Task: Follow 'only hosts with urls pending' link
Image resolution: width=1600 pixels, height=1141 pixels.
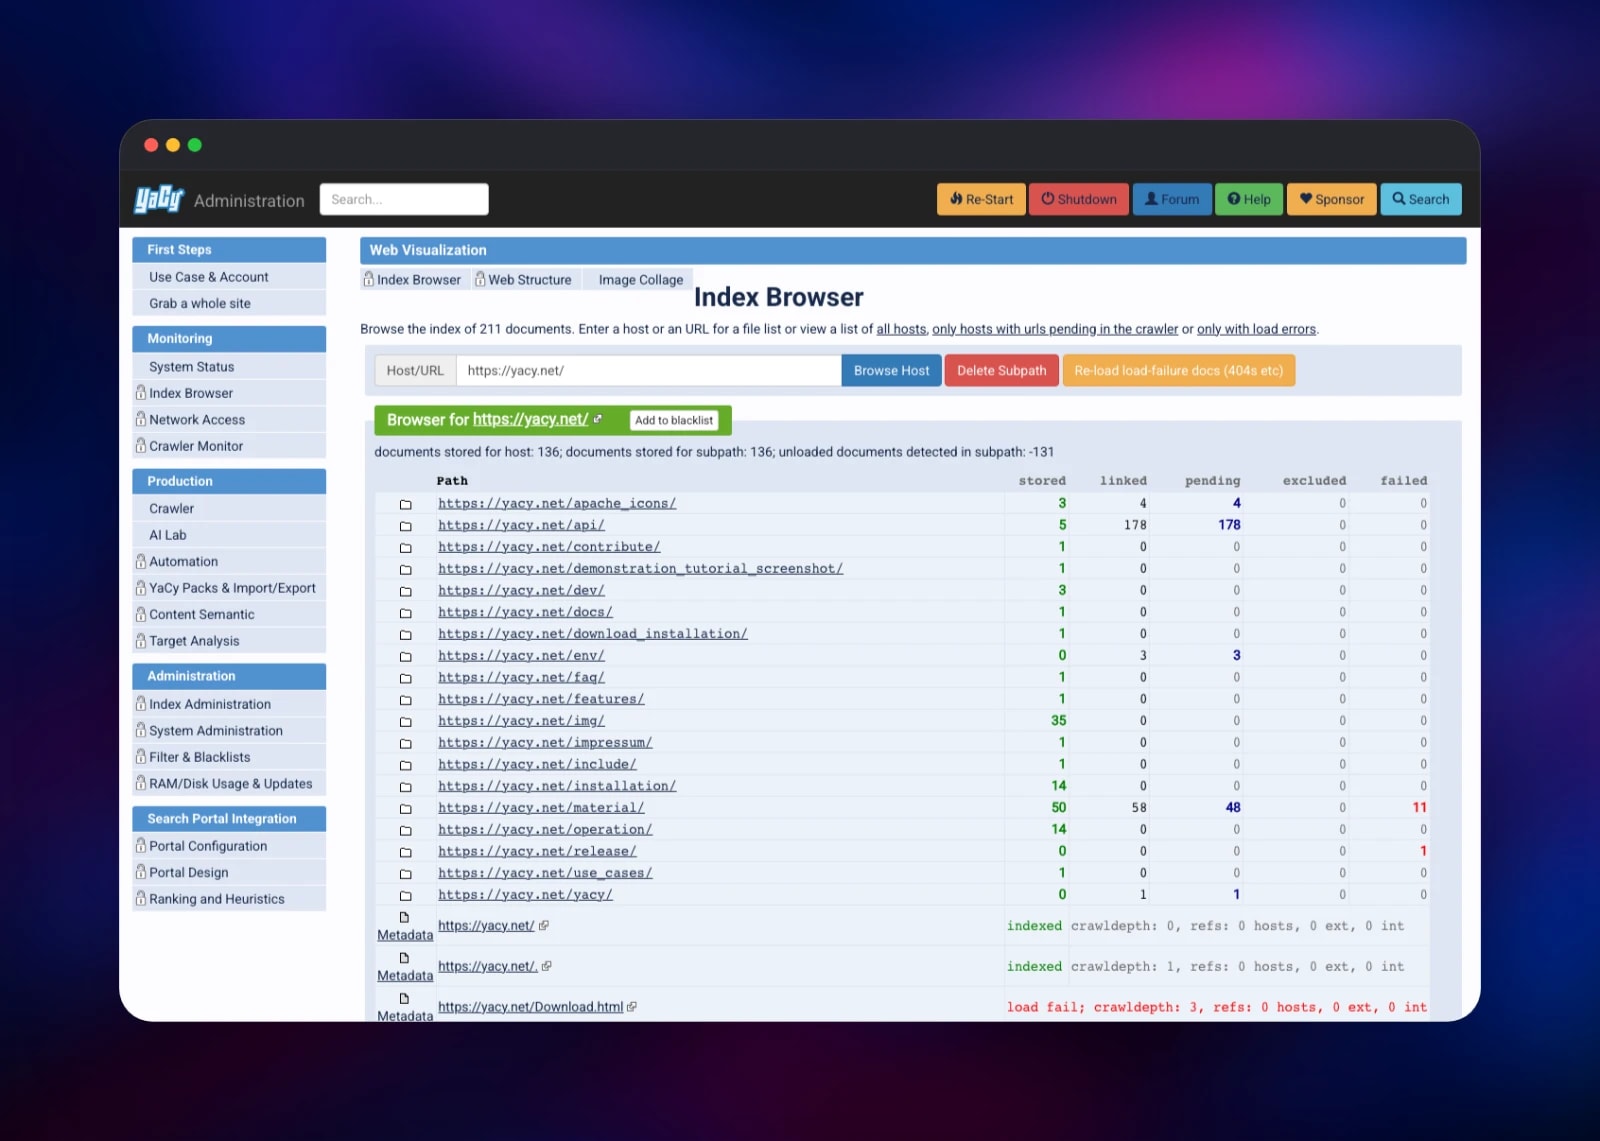Action: pos(1055,329)
